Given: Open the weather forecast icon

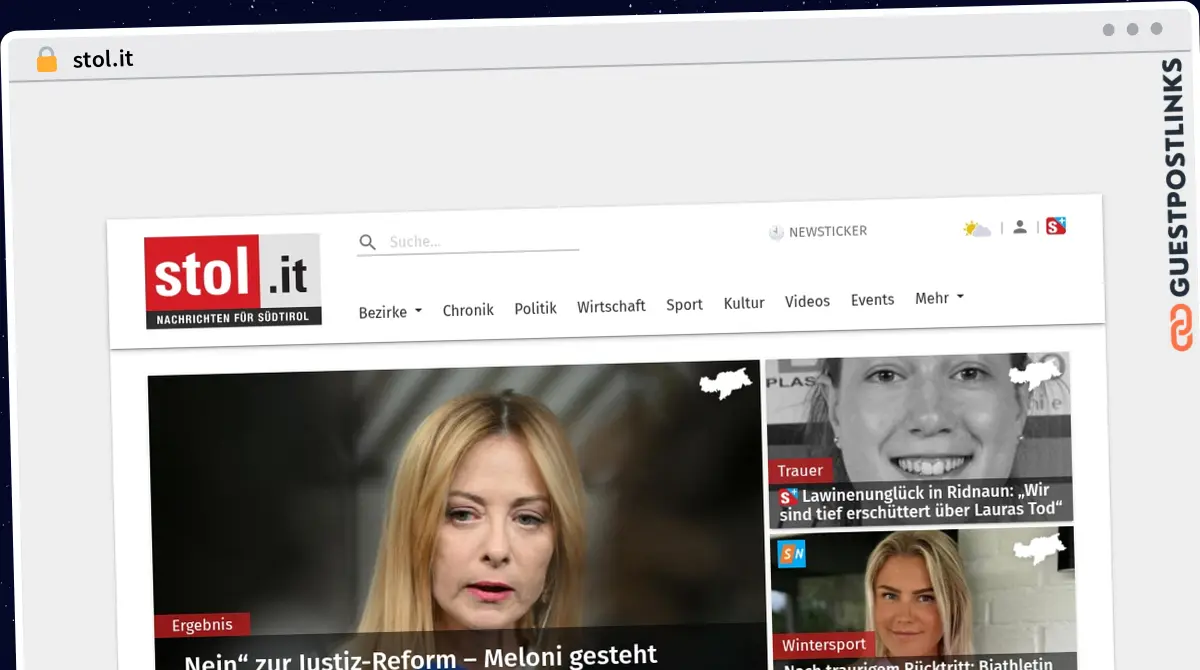Looking at the screenshot, I should [x=976, y=229].
